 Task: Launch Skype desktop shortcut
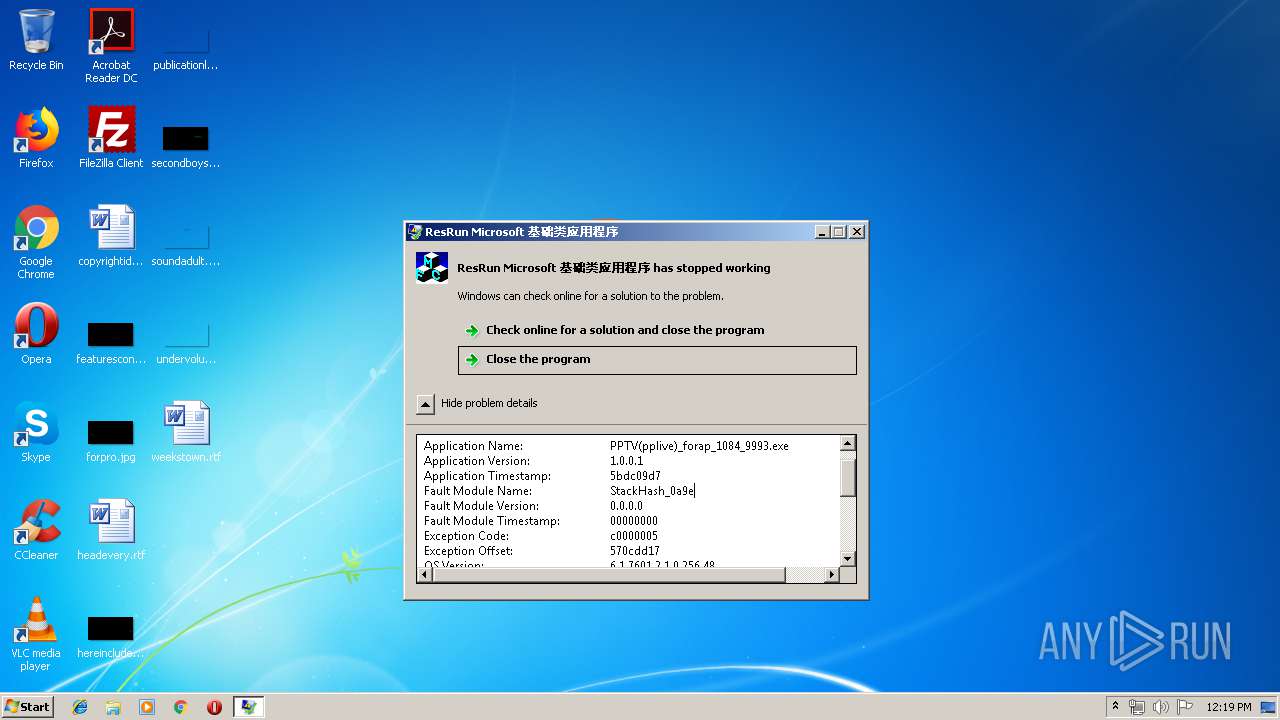(36, 432)
